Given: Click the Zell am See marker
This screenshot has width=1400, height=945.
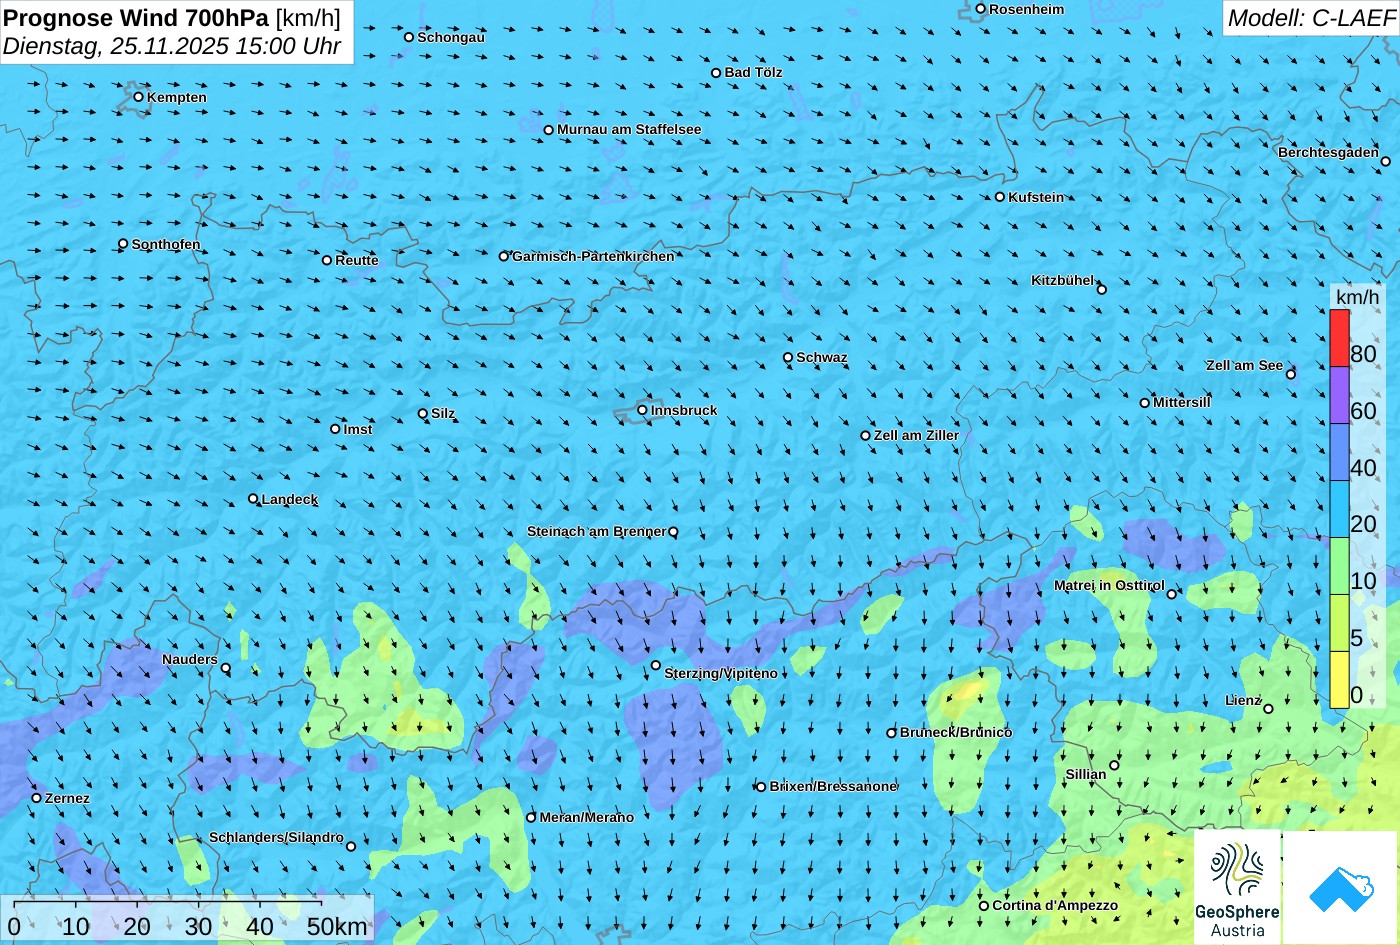Looking at the screenshot, I should tap(1291, 374).
